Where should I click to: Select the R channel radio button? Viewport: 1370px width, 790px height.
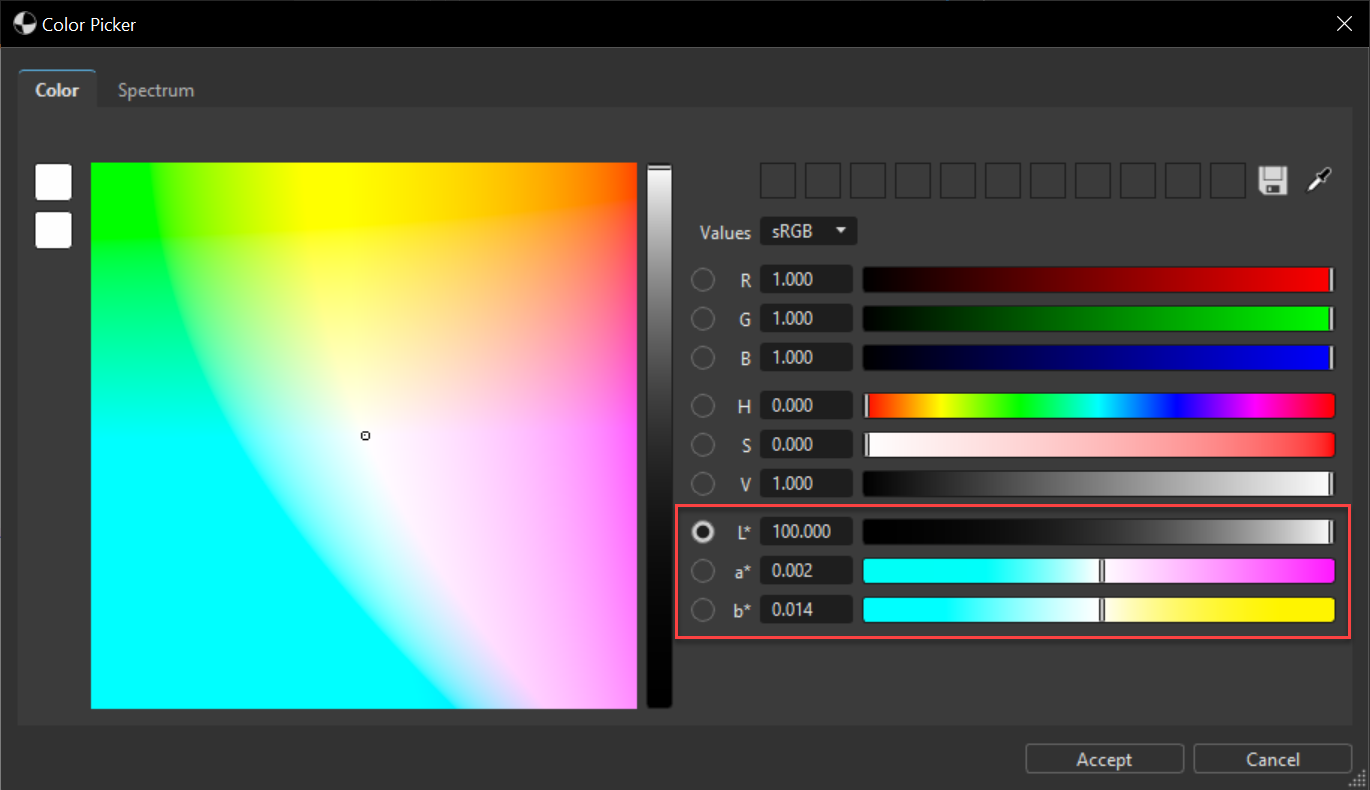tap(703, 279)
